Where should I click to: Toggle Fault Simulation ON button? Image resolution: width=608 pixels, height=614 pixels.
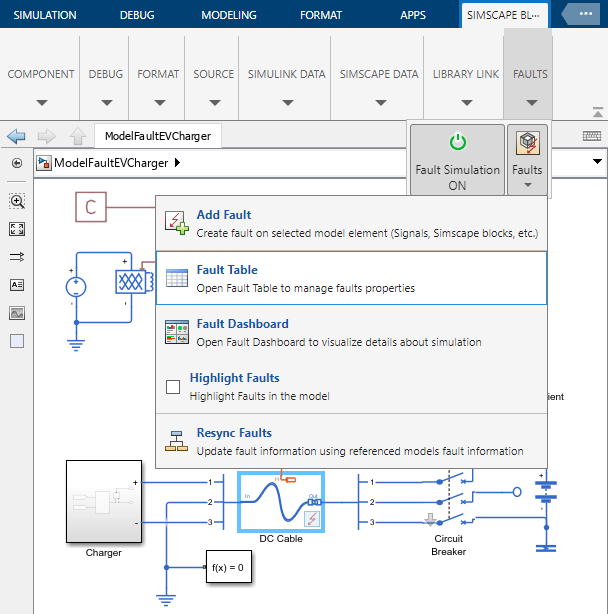click(457, 159)
